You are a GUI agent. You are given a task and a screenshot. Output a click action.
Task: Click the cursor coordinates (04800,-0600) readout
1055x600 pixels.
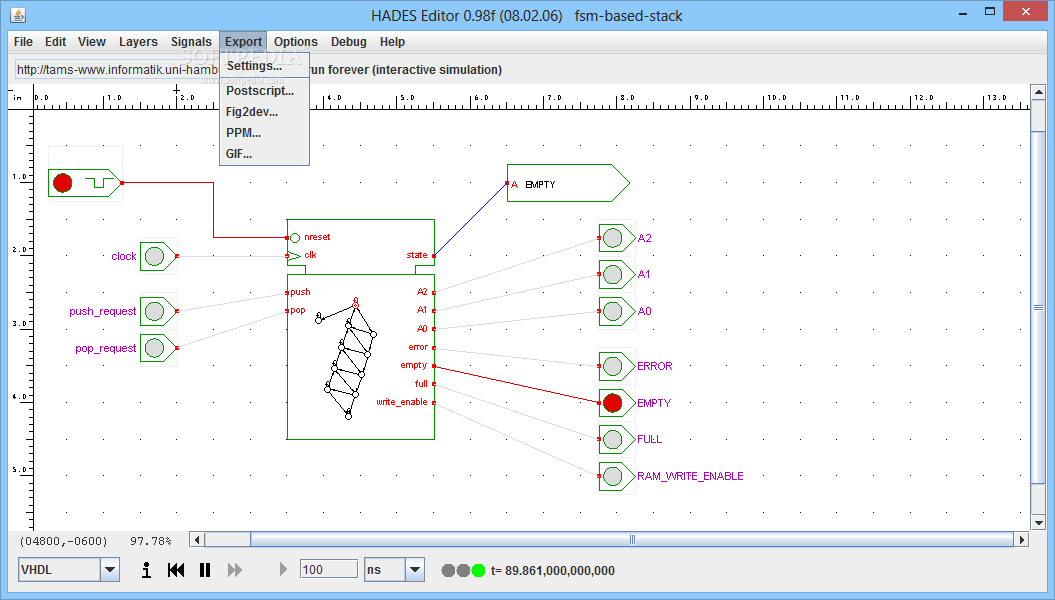coord(63,541)
